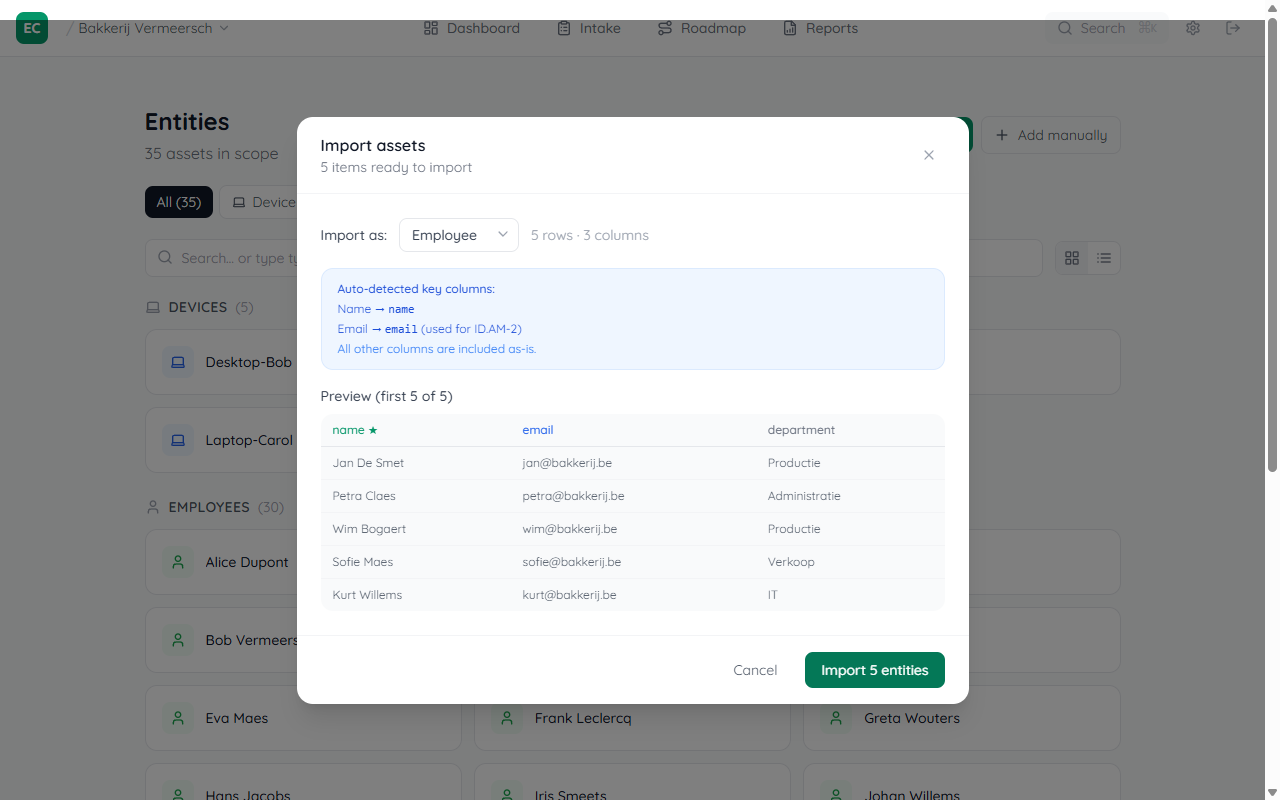Open the "Import as" dropdown showing Employee
Screen dimensions: 1280x800
(459, 235)
